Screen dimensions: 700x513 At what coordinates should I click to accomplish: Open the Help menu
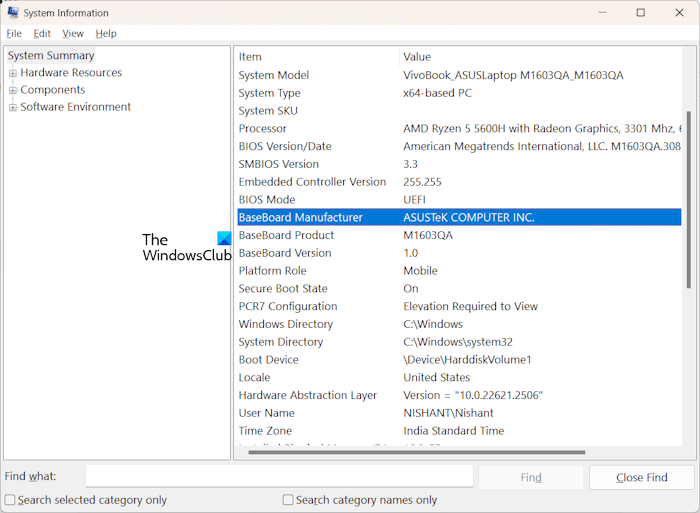(x=106, y=33)
